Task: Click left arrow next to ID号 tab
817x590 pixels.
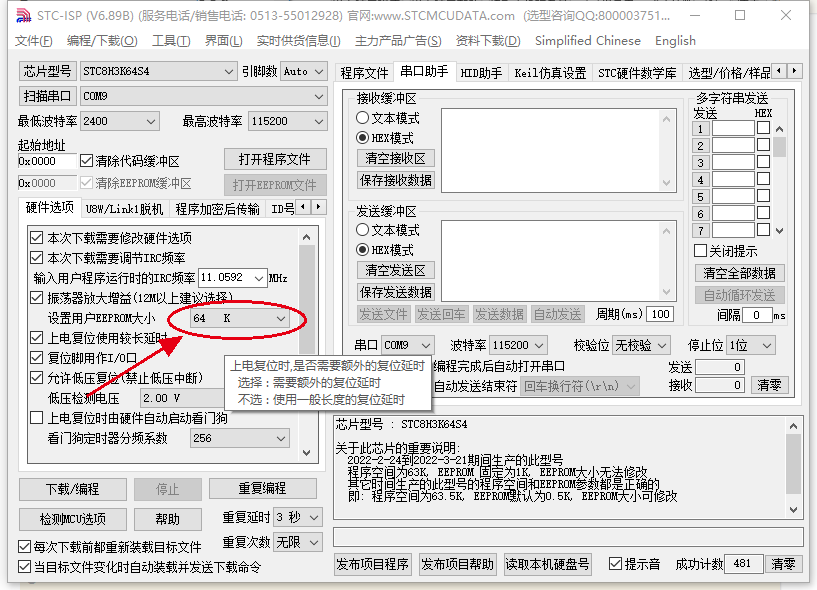Action: [x=303, y=207]
